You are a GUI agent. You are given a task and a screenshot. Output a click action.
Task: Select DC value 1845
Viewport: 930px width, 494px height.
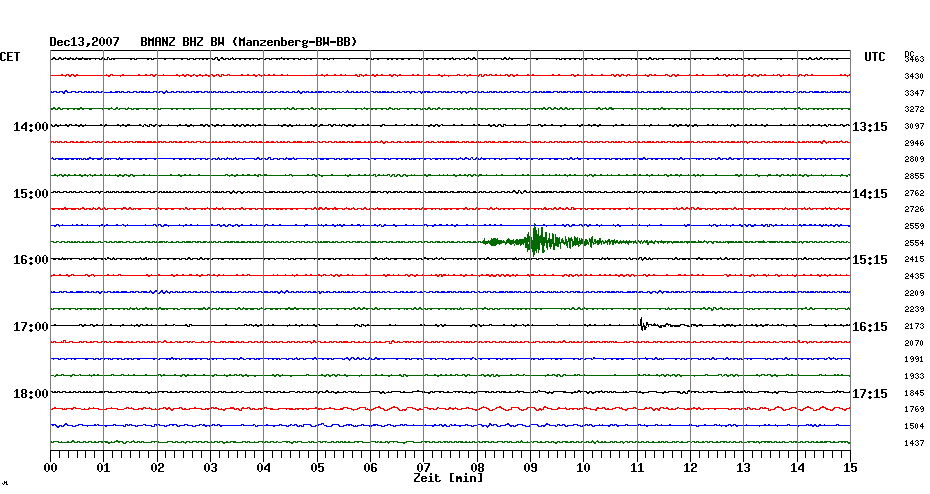(x=914, y=393)
